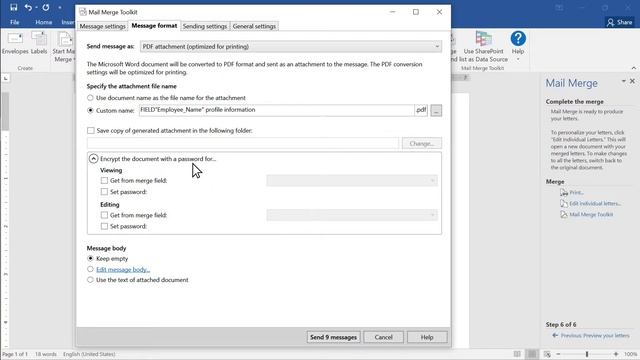Viewport: 640px width, 360px height.
Task: Select Use the text of attached document
Action: [x=90, y=280]
